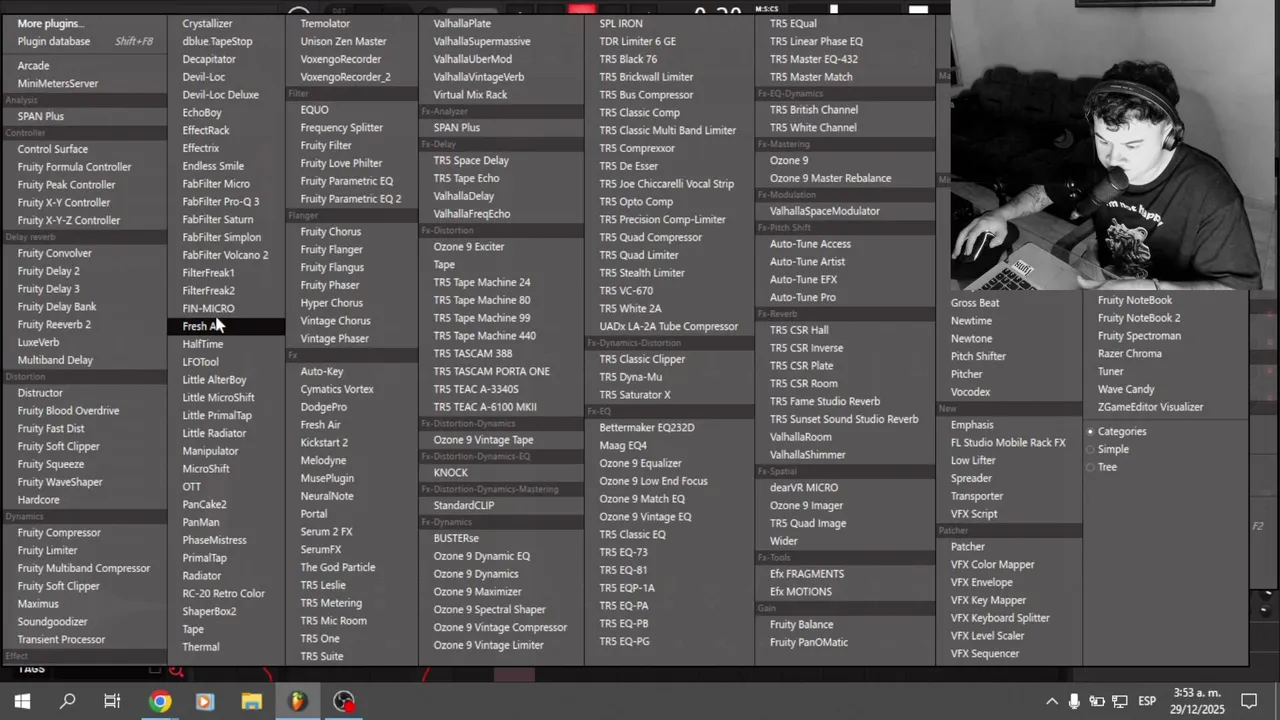
Task: Switch to OBS Studio taskbar icon
Action: [344, 701]
